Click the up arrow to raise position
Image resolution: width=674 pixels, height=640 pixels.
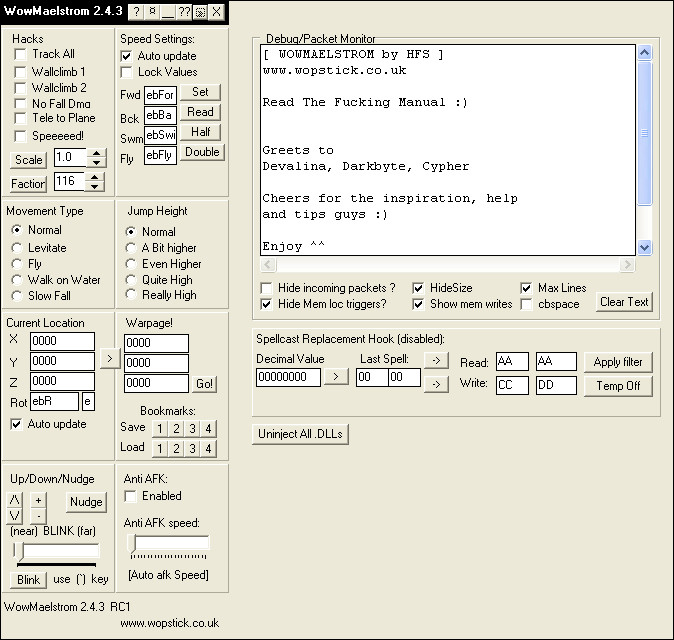coord(14,500)
